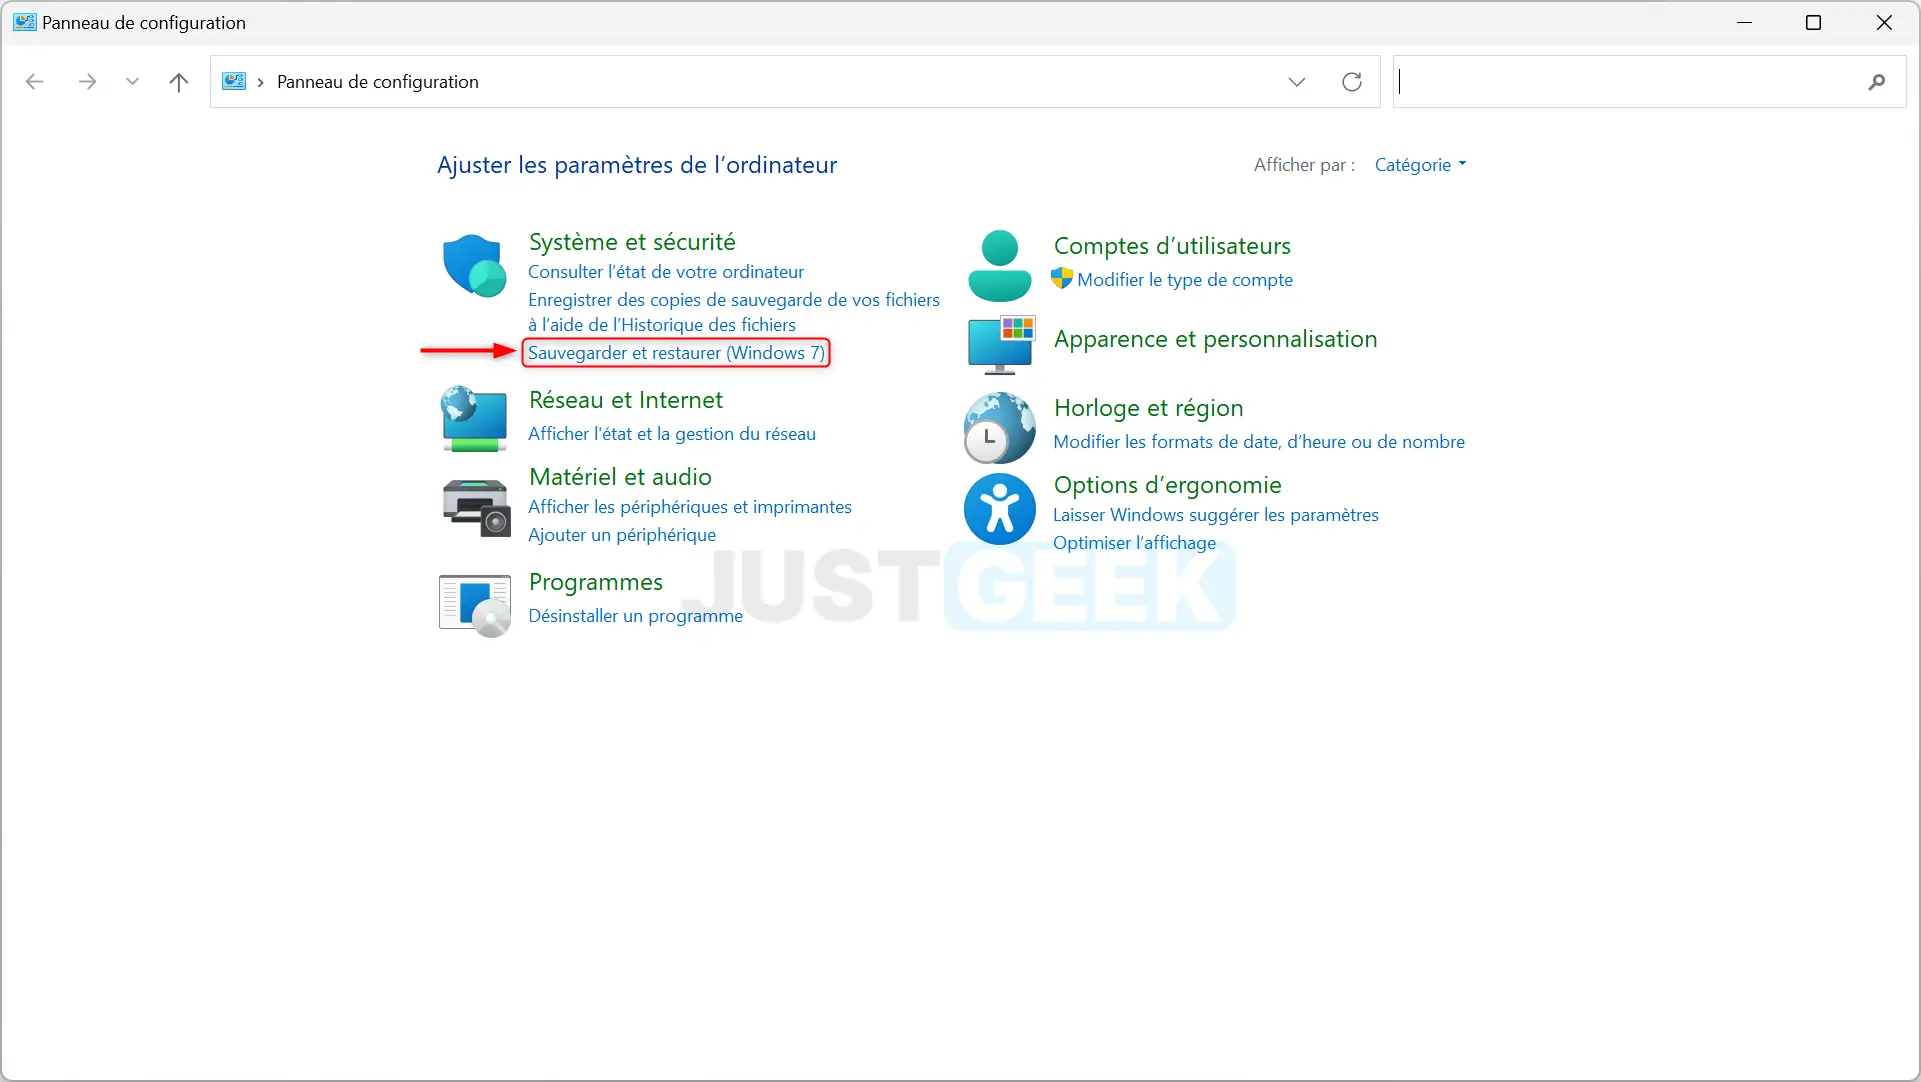Open recent locations dropdown chevron

point(132,82)
